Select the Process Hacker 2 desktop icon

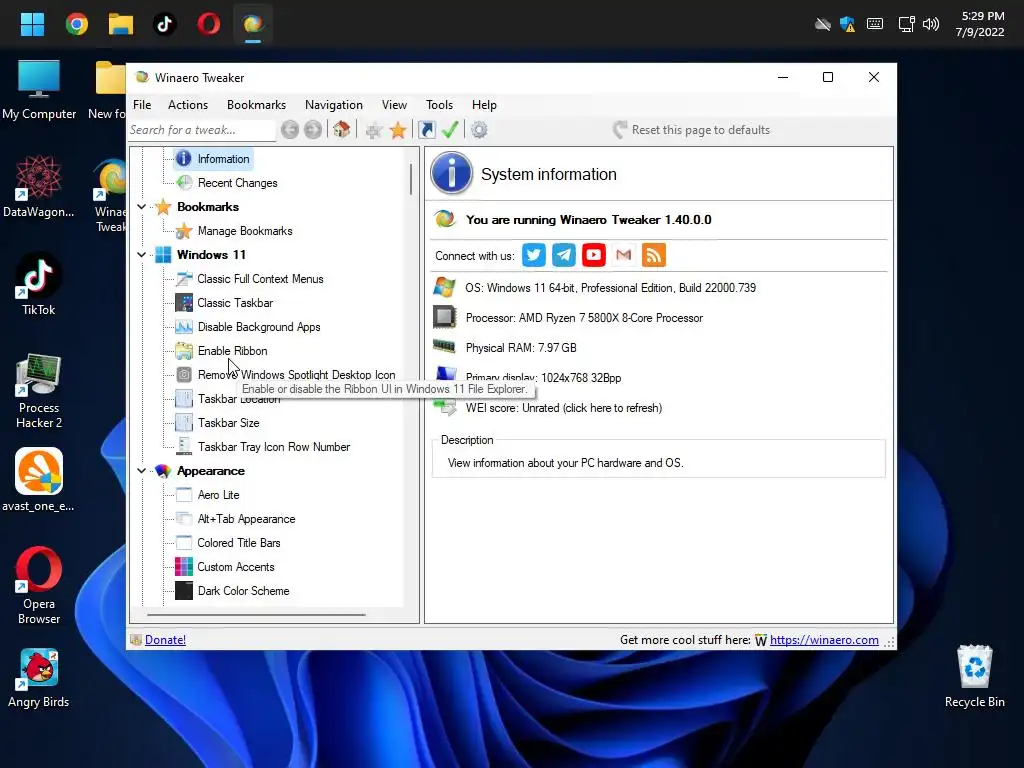point(39,391)
